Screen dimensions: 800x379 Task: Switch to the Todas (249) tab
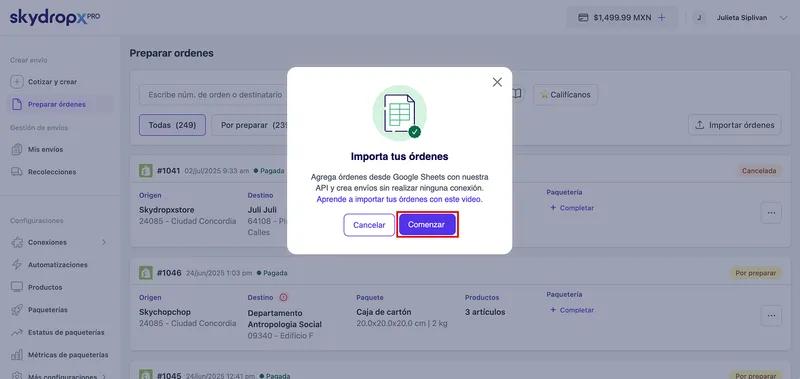coord(172,125)
